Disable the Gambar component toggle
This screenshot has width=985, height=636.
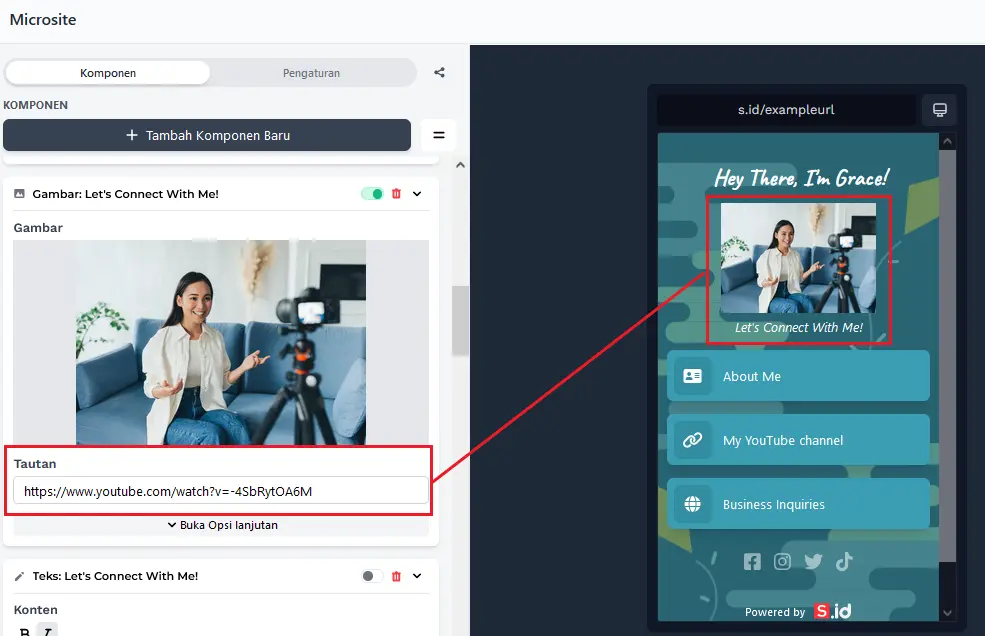(372, 194)
